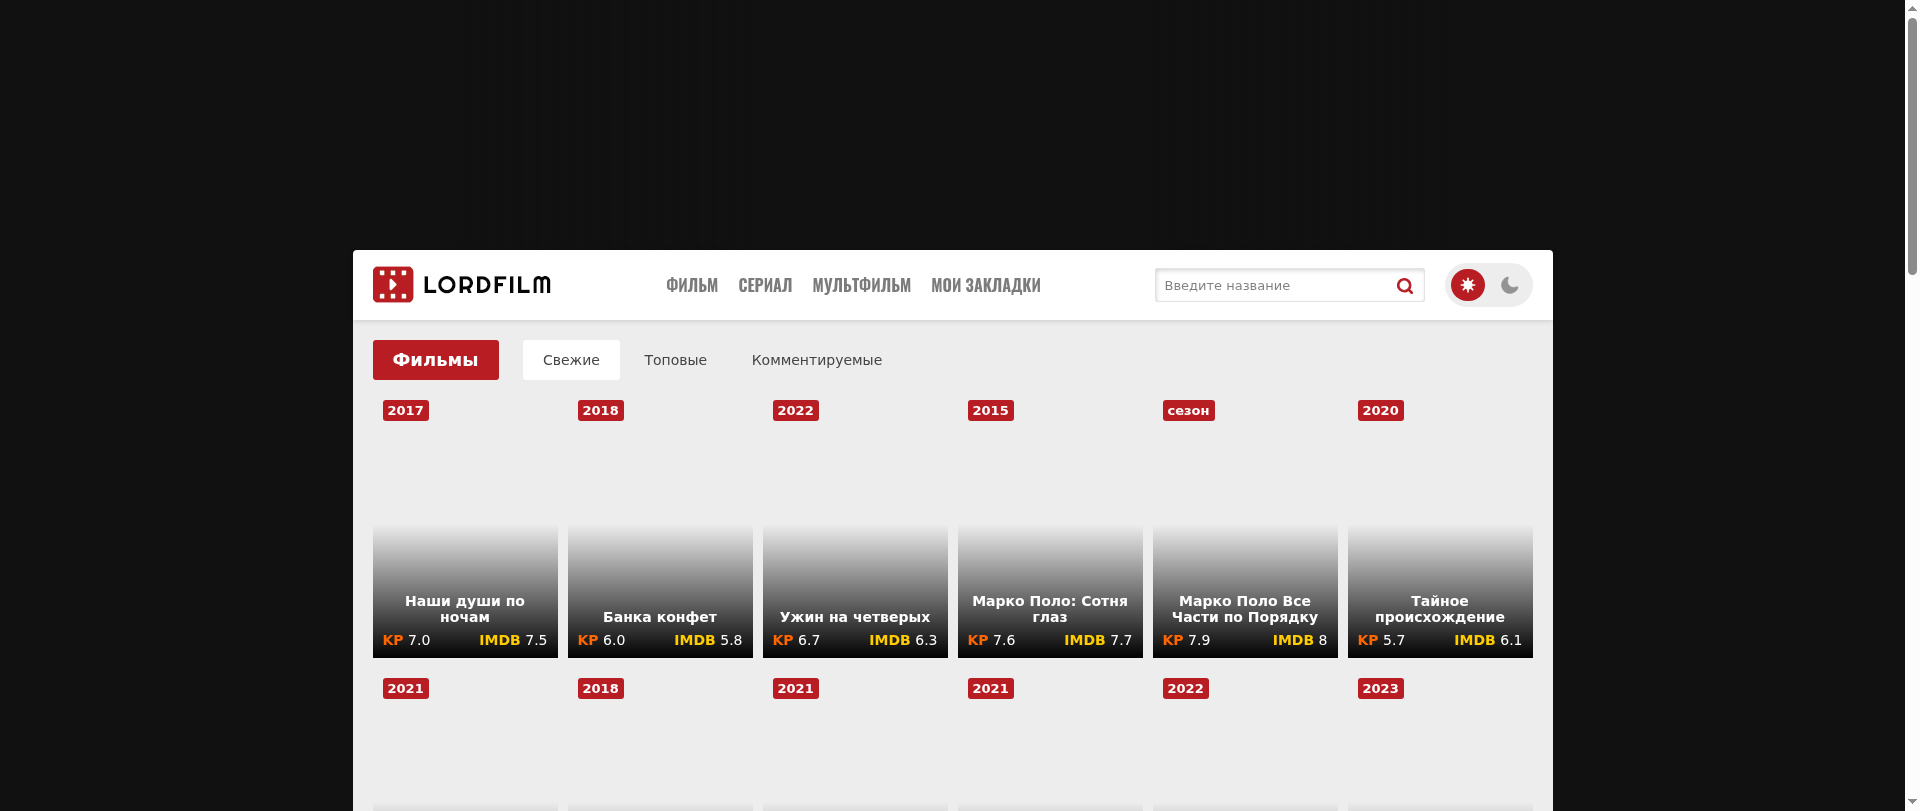The image size is (1920, 811).
Task: Open the Мультфильм menu
Action: [861, 285]
